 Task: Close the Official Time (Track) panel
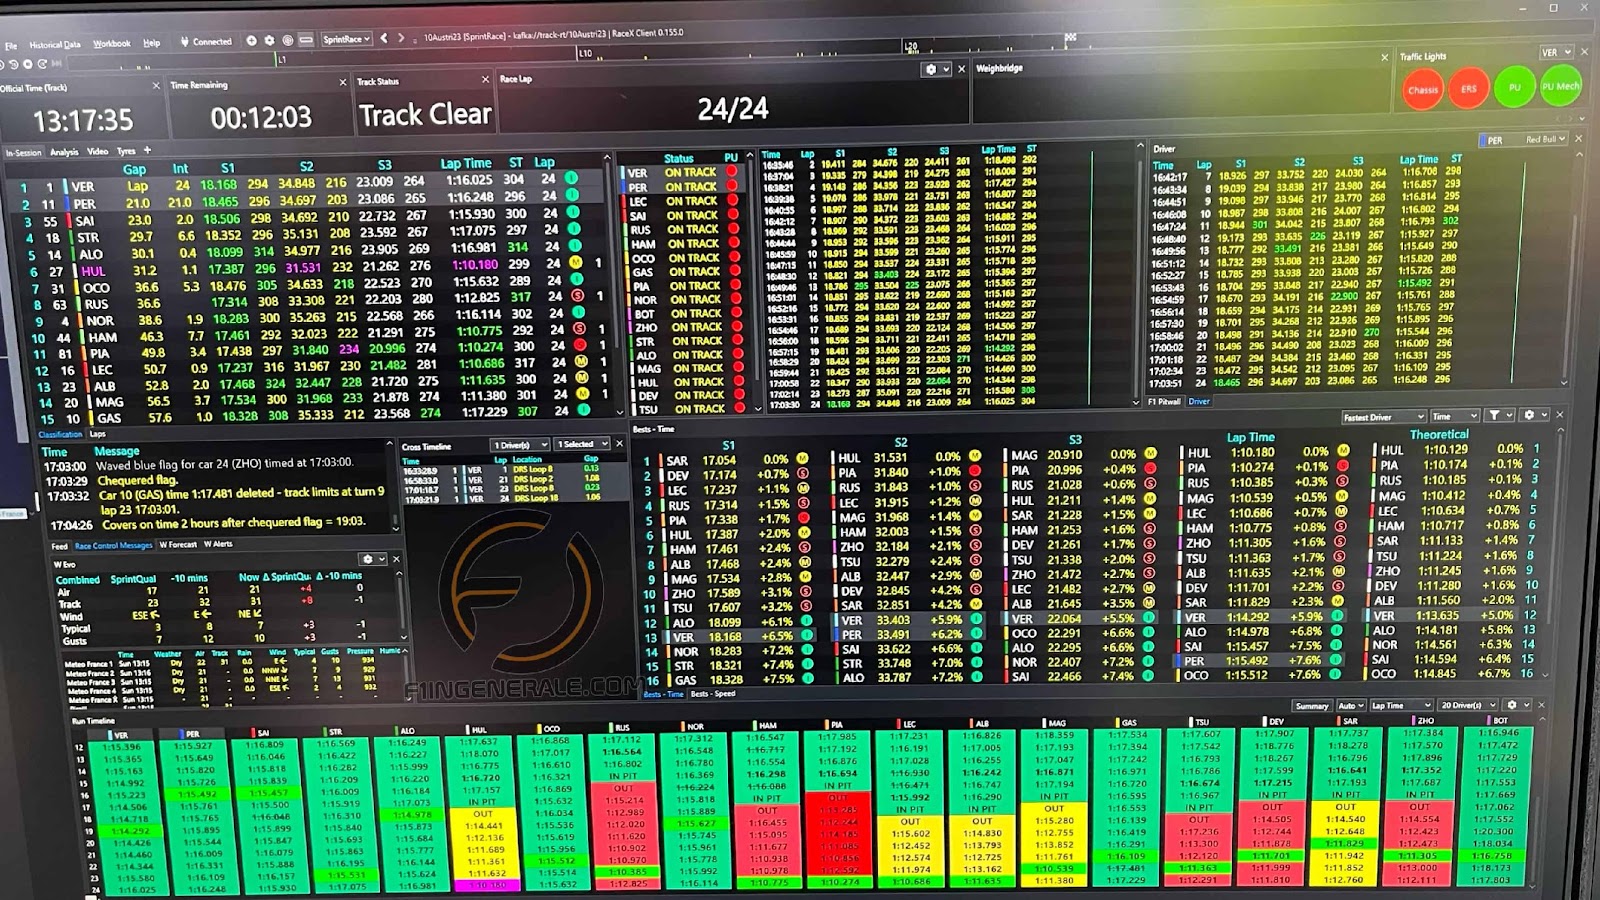pyautogui.click(x=156, y=86)
